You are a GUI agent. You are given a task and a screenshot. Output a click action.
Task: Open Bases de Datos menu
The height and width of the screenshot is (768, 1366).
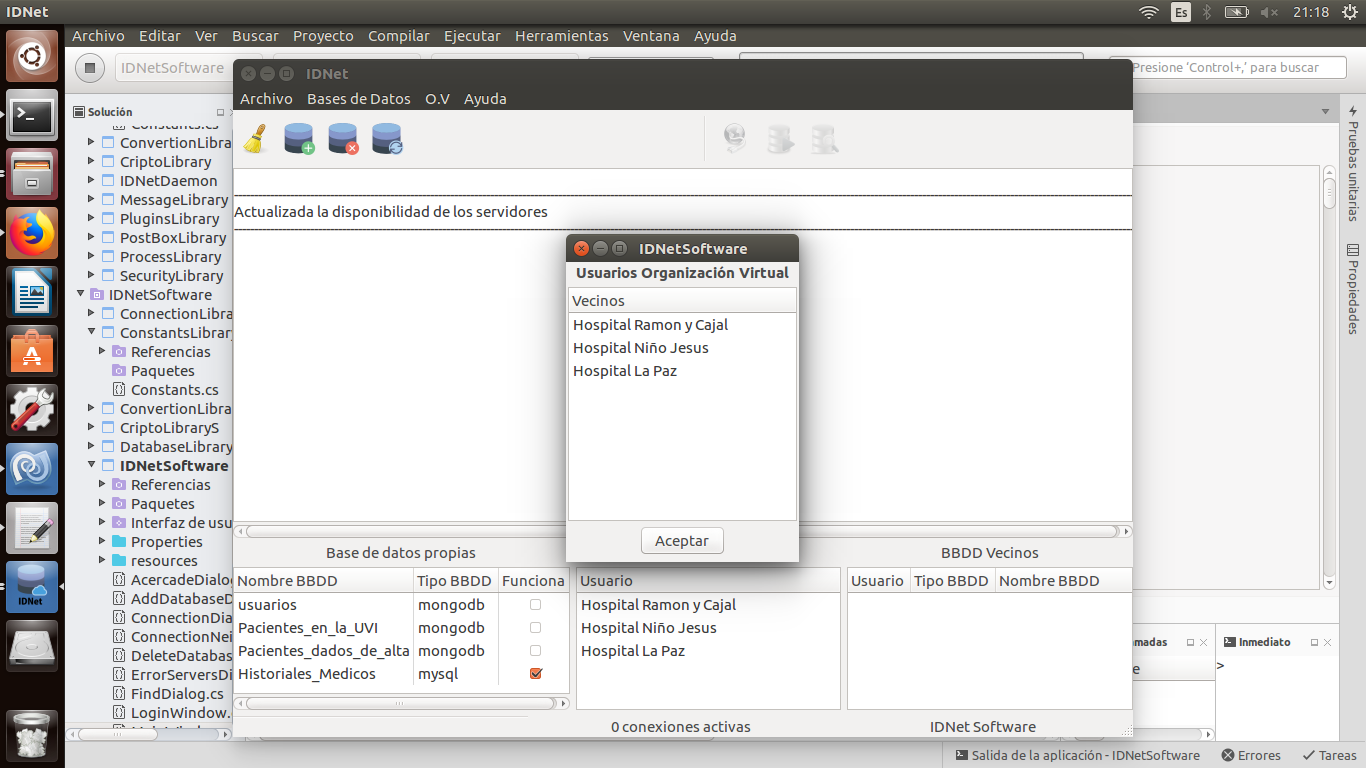(x=358, y=99)
